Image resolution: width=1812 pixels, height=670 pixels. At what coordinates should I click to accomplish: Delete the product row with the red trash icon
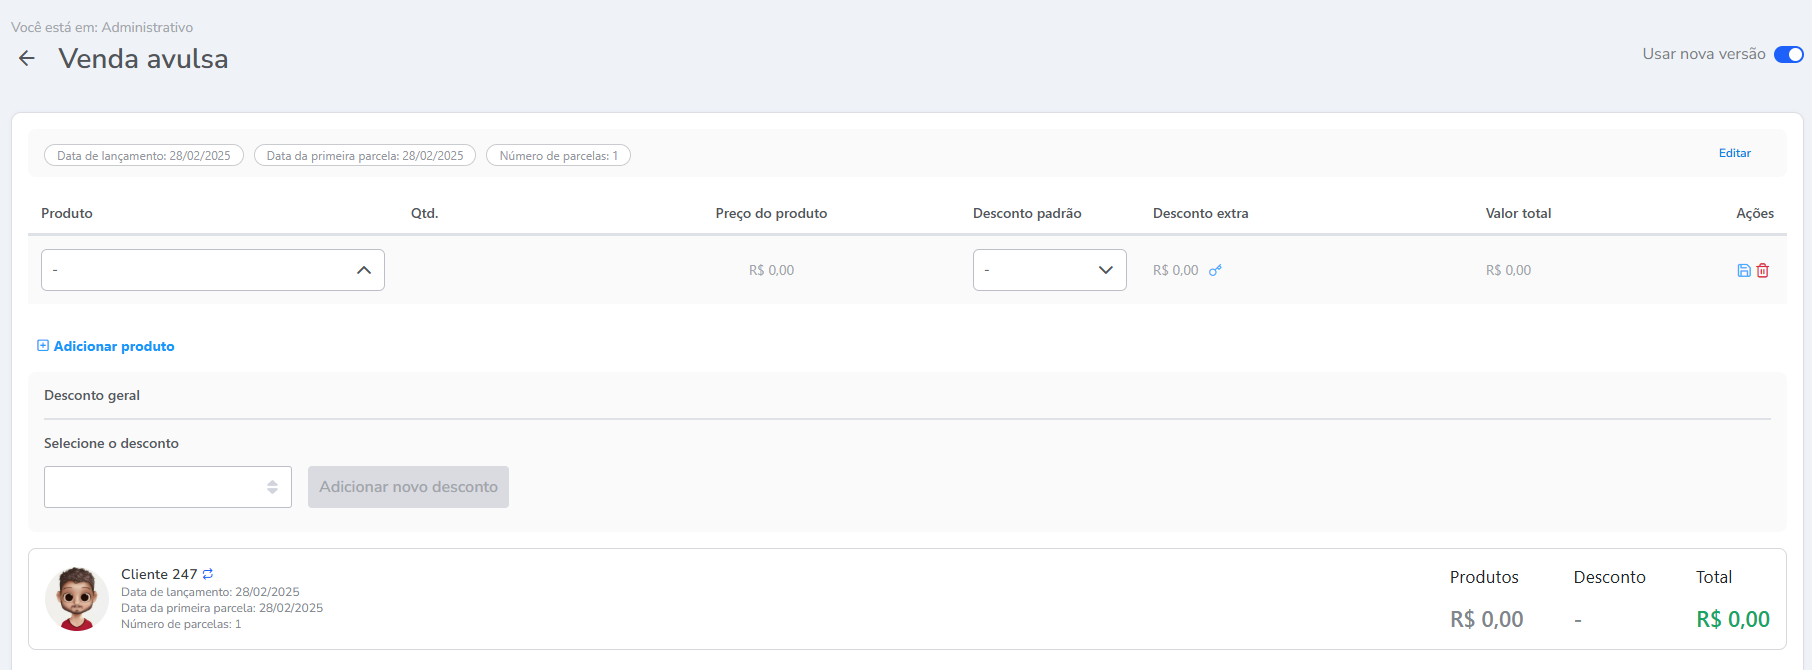[x=1763, y=270]
